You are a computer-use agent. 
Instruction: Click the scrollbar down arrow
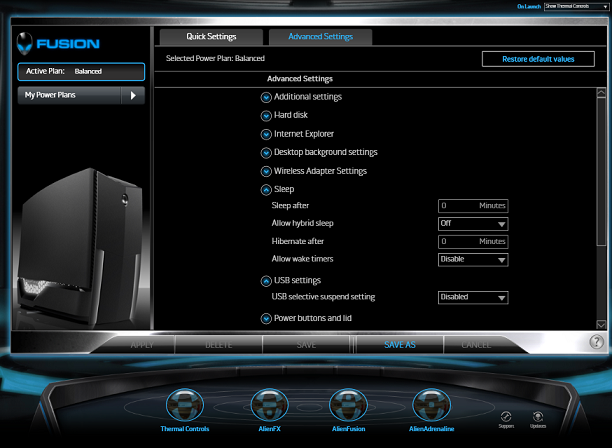[x=601, y=324]
